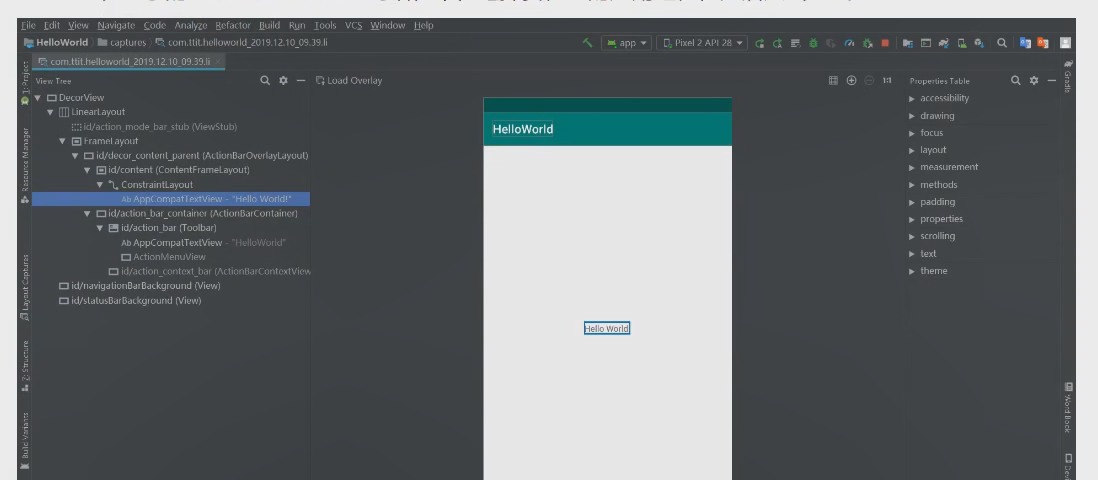Minimize the Properties Table panel
This screenshot has width=1098, height=480.
[x=1052, y=80]
